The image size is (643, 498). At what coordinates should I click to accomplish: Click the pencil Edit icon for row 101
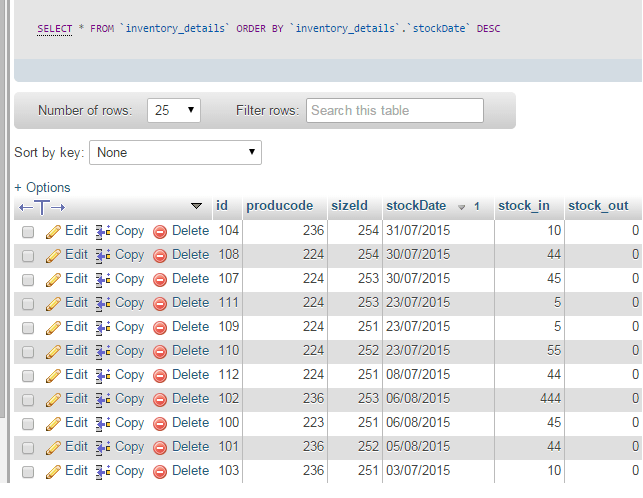pyautogui.click(x=53, y=448)
